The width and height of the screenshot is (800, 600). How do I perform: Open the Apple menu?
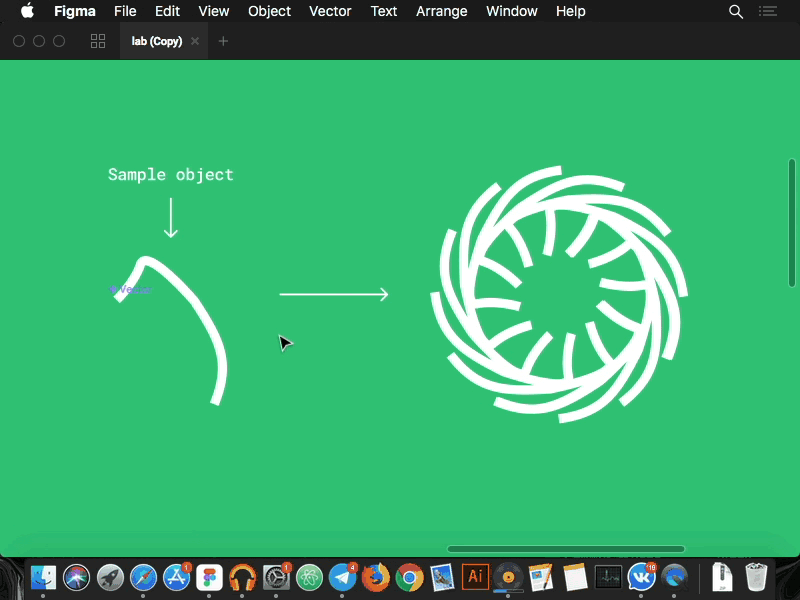[27, 11]
